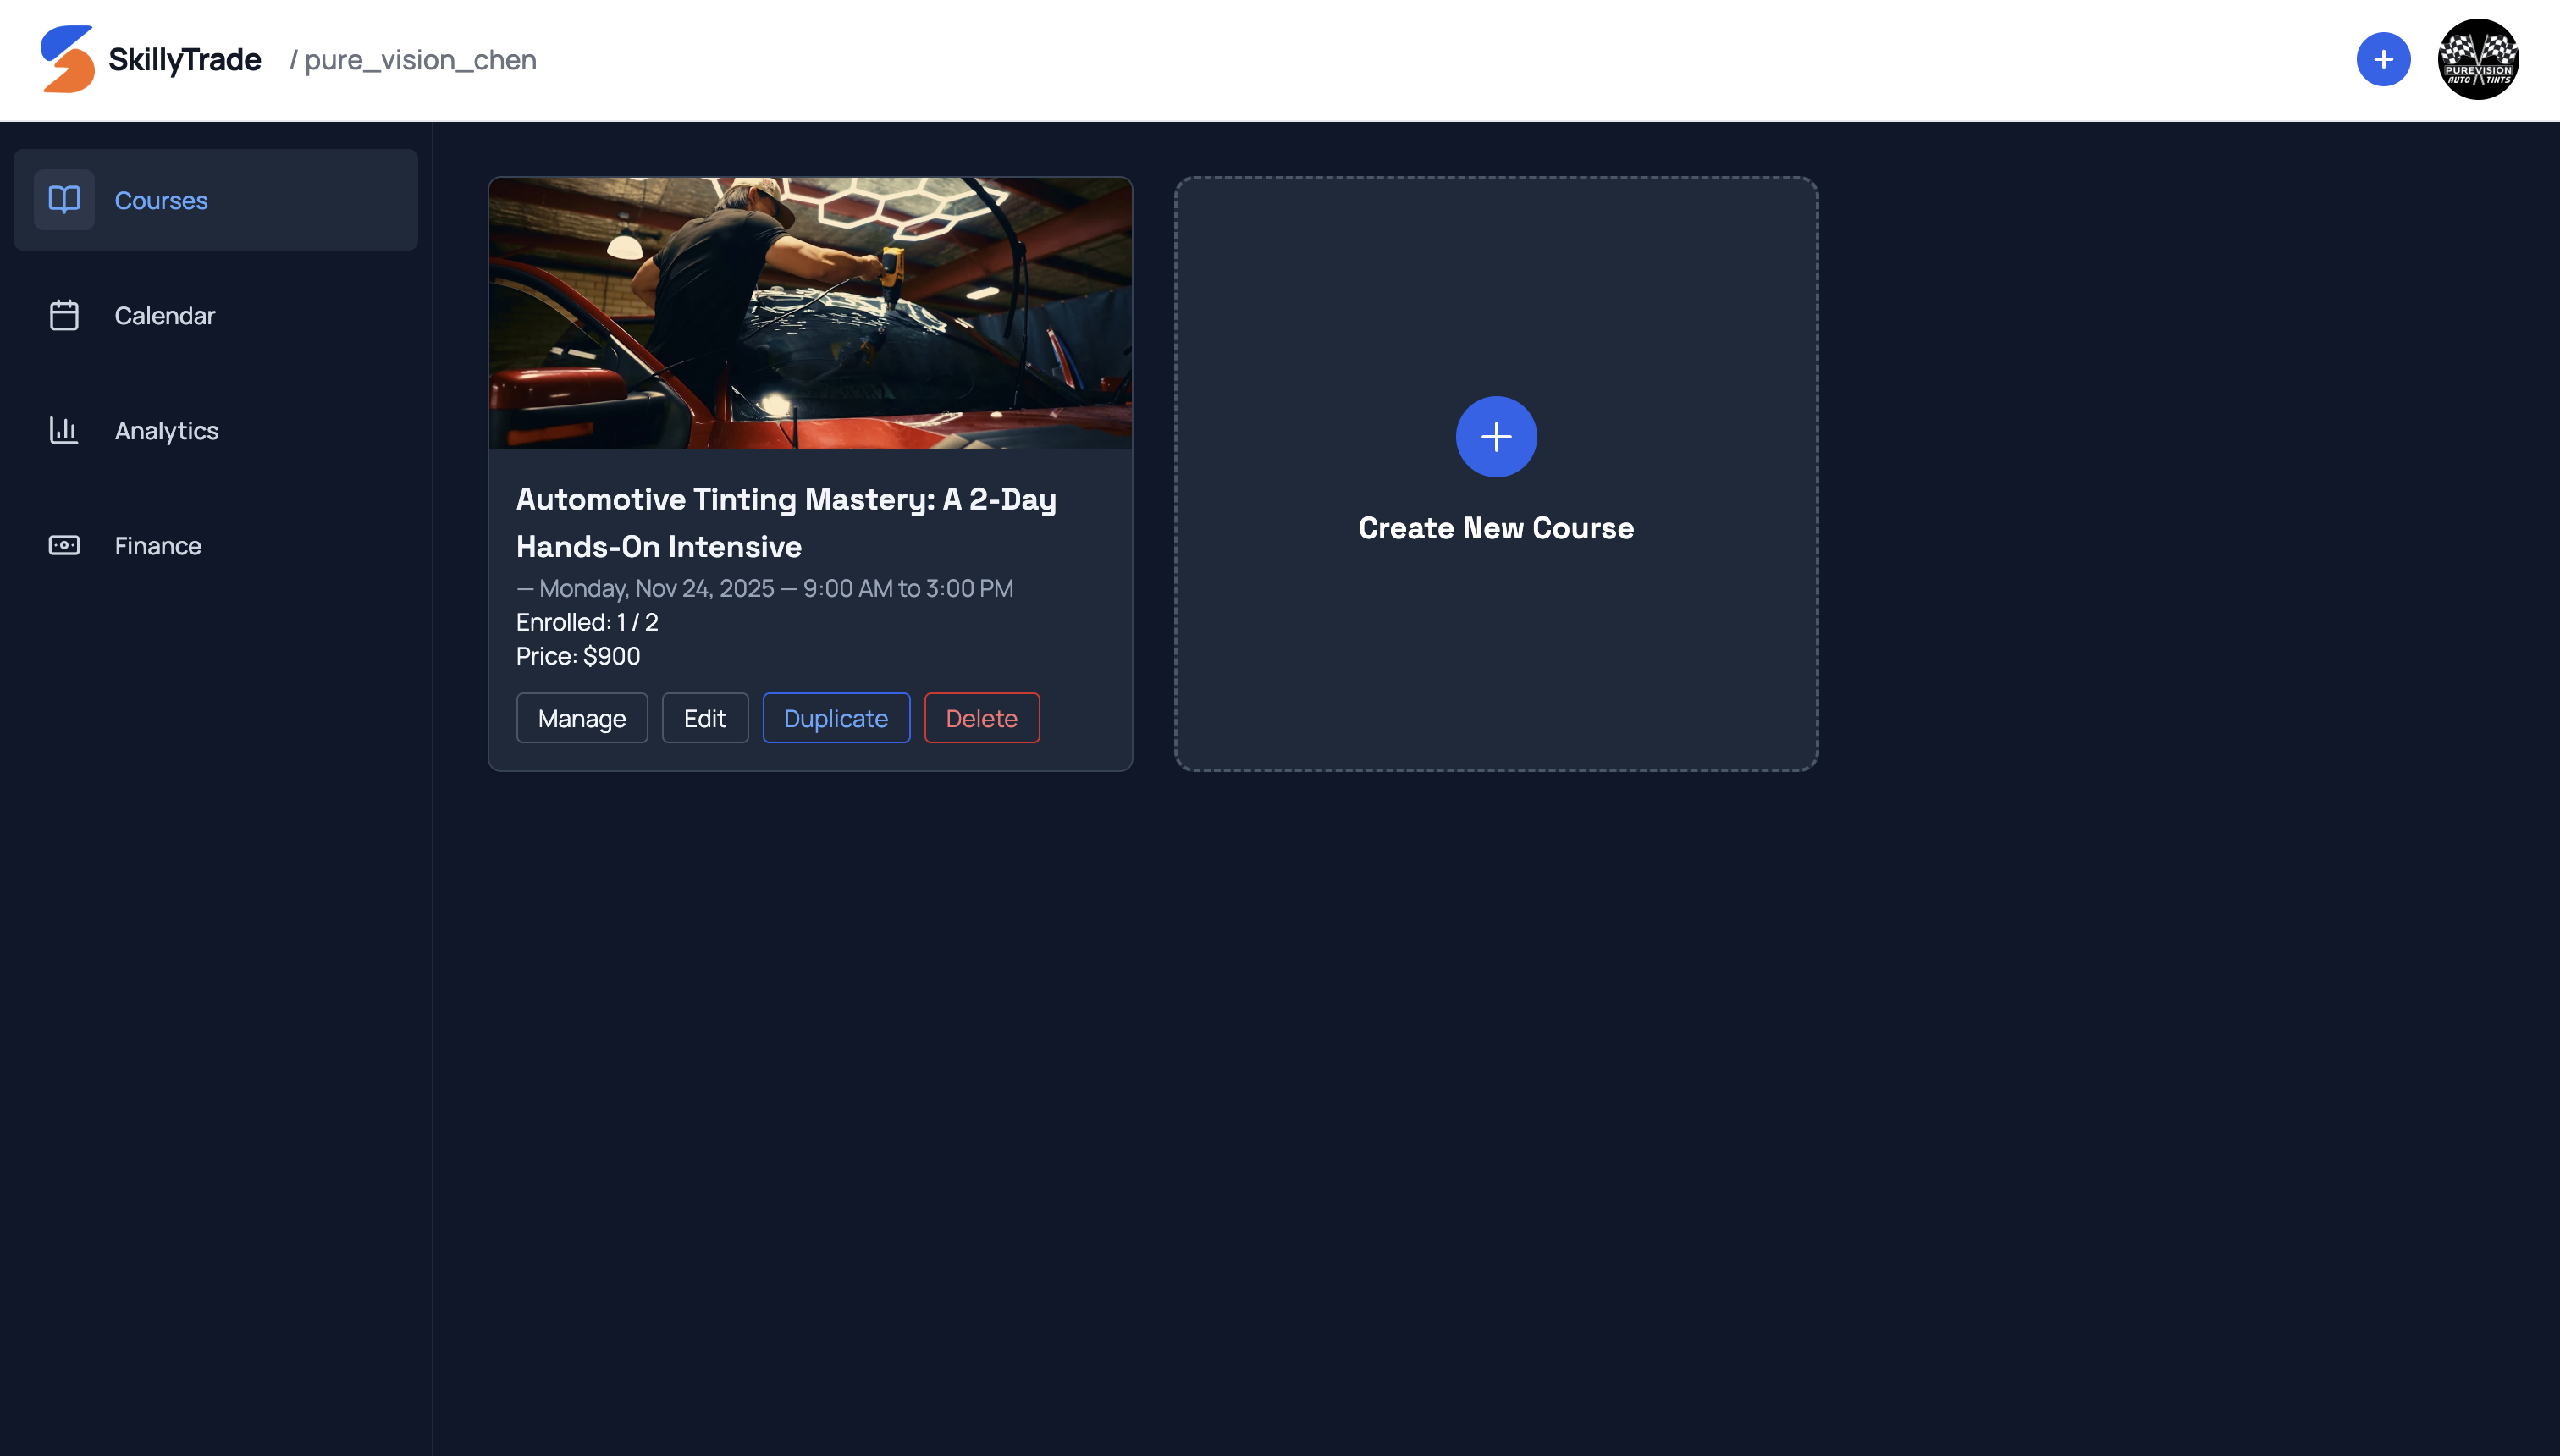Click the Analytics bar-chart icon
This screenshot has height=1456, width=2560.
tap(63, 430)
